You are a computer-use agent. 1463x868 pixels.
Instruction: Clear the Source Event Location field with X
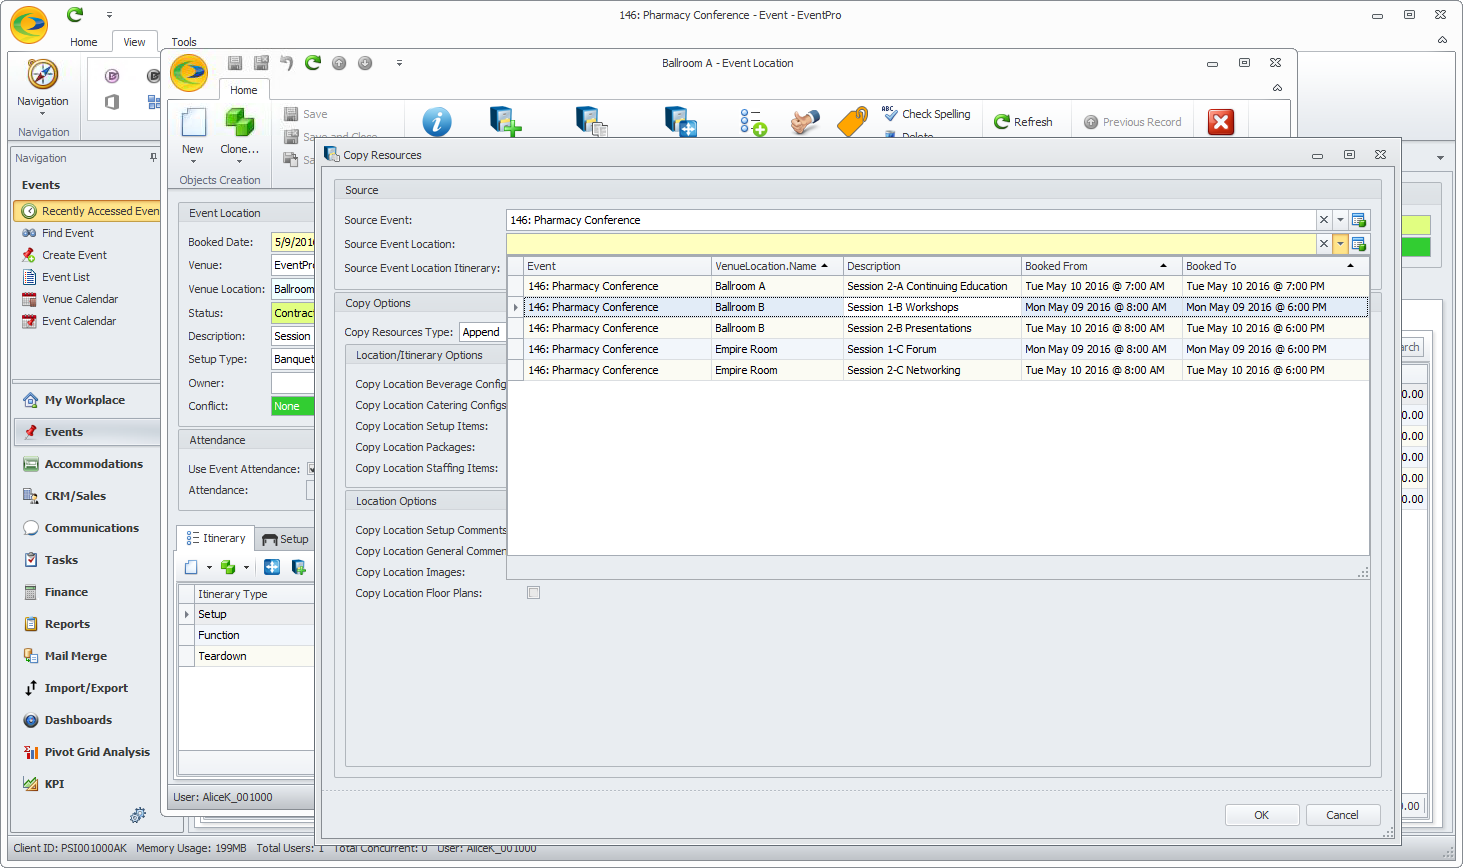coord(1324,244)
